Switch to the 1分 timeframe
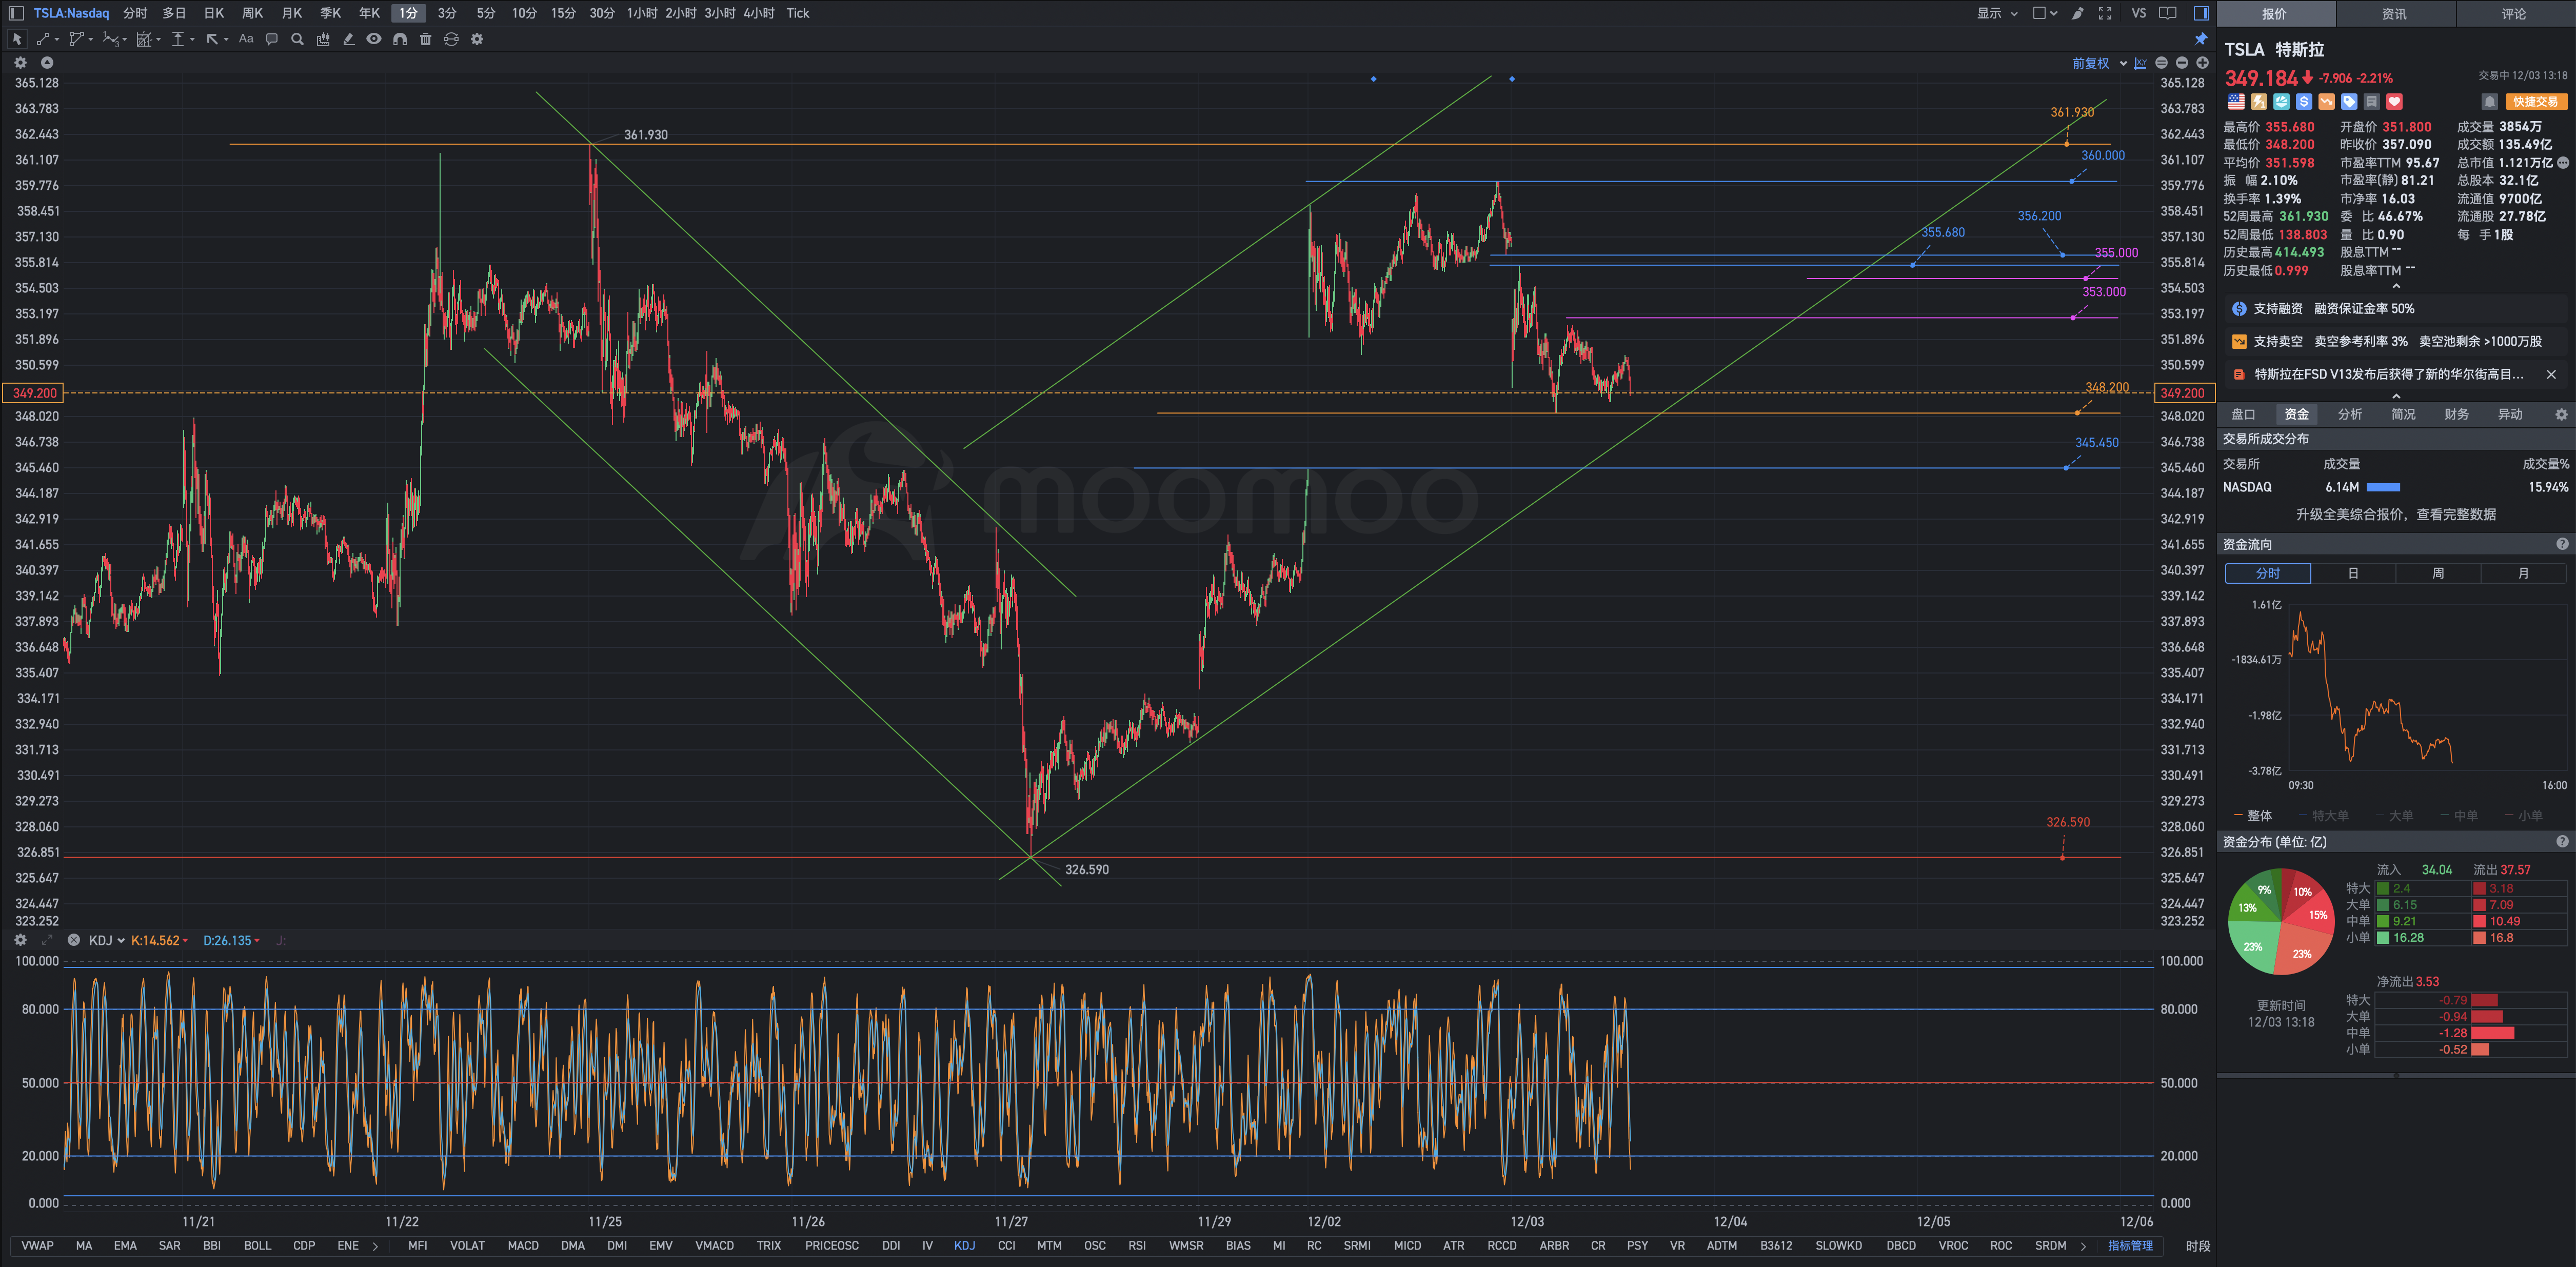2576x1267 pixels. (408, 13)
